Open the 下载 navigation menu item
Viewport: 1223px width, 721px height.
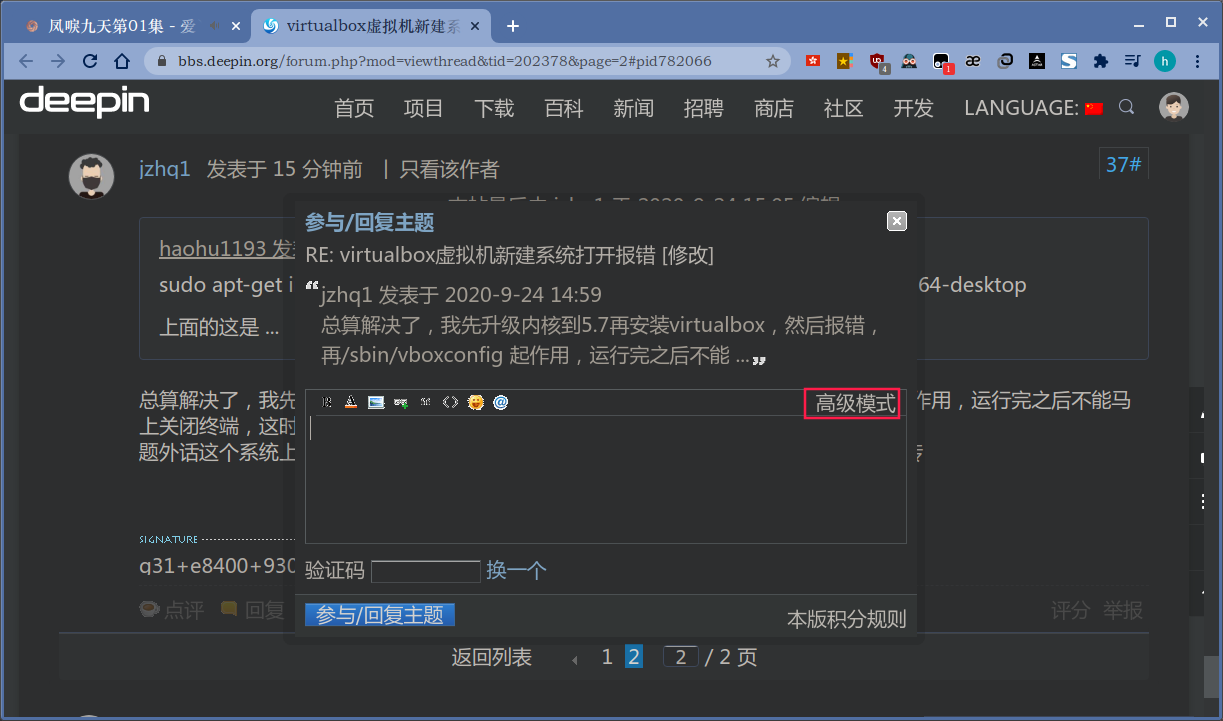point(494,108)
